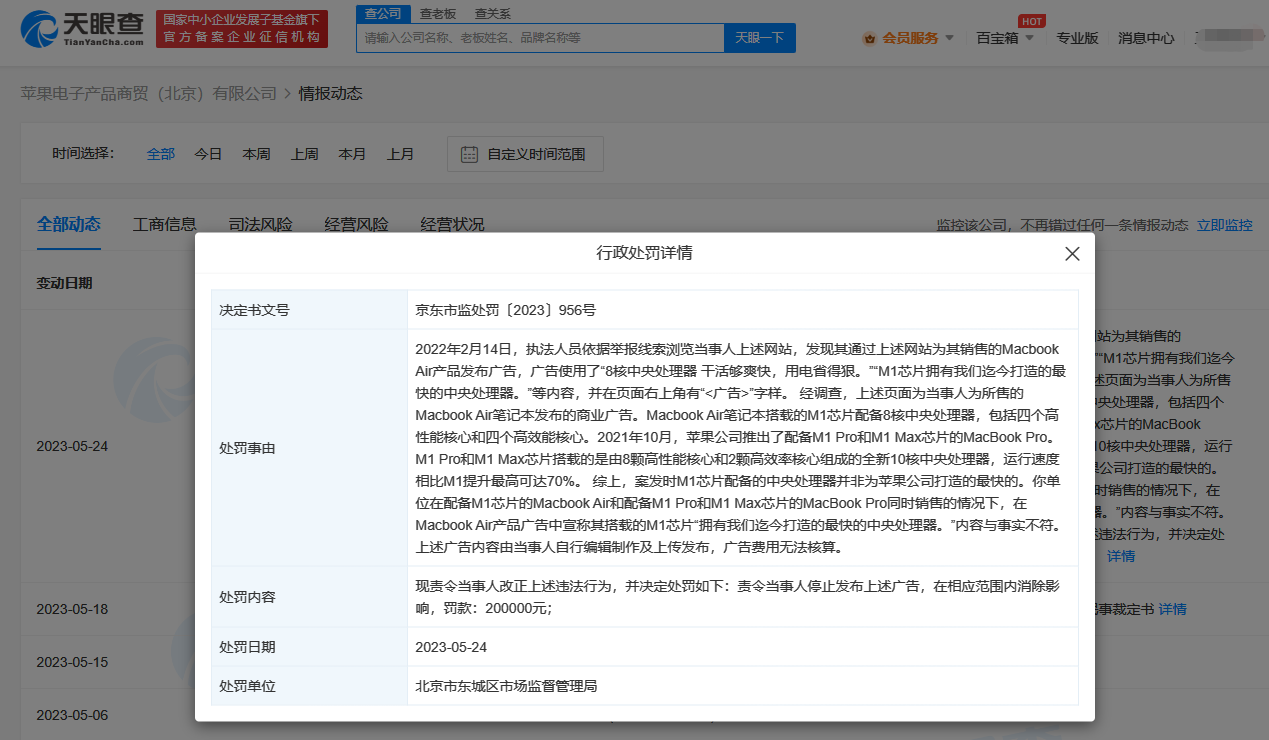This screenshot has width=1269, height=740.
Task: Click the 决定书文号 label cell
Action: coord(309,310)
